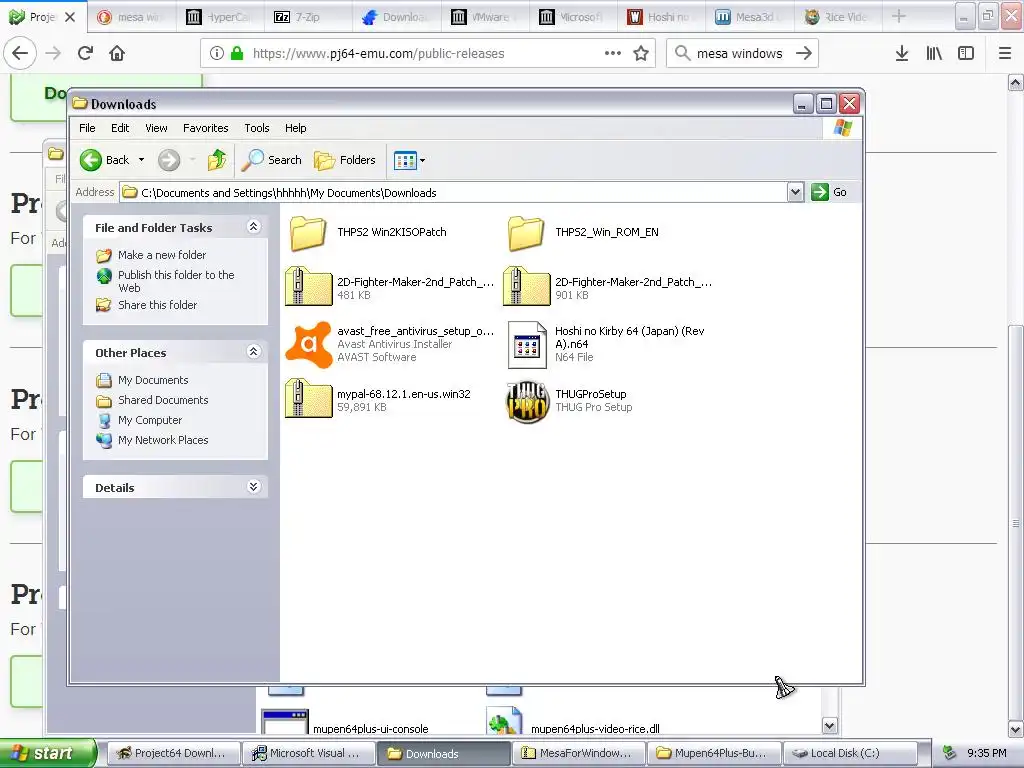Image resolution: width=1024 pixels, height=768 pixels.
Task: Click the green Back arrow in Downloads
Action: (91, 160)
